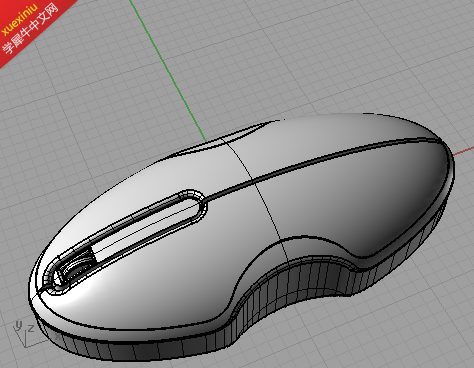474x368 pixels.
Task: Select the dark ribbed scroll wheel
Action: [76, 267]
